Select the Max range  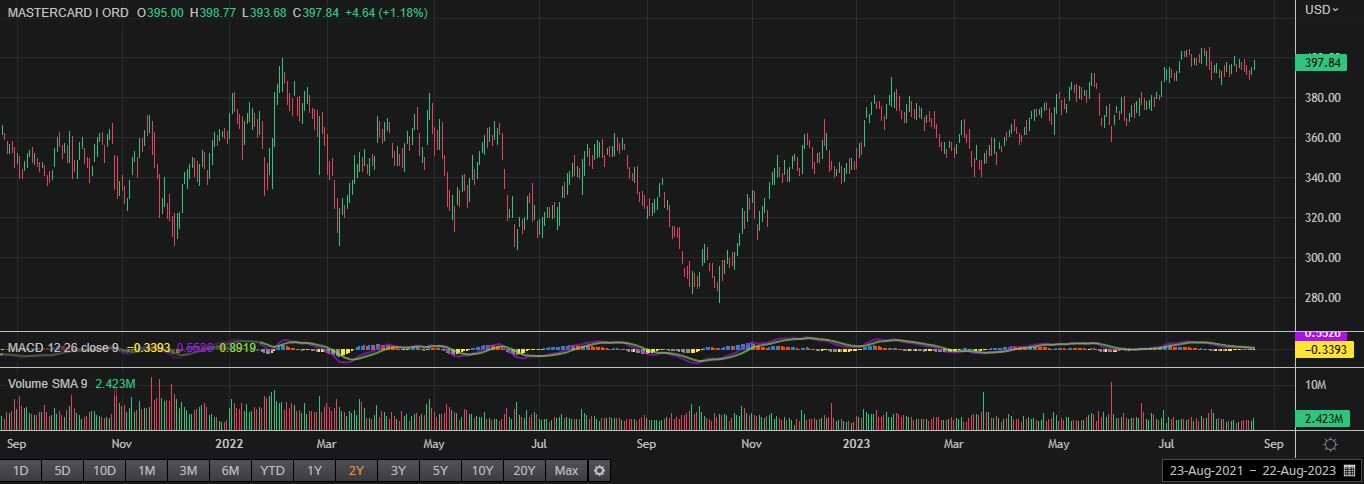pyautogui.click(x=566, y=470)
